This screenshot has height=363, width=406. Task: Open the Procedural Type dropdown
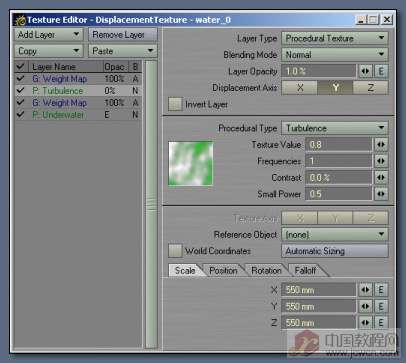(335, 128)
